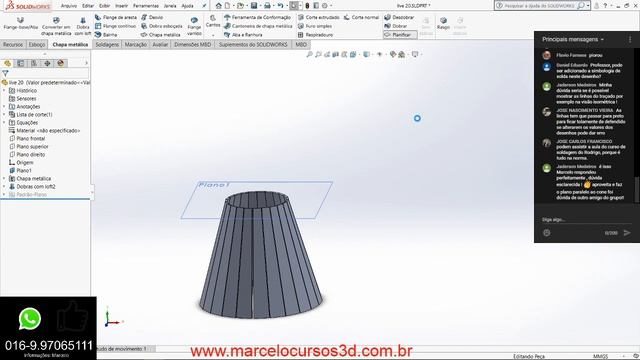Click the Plano1 label in viewport
Screen dimensions: 640x360
tap(213, 185)
